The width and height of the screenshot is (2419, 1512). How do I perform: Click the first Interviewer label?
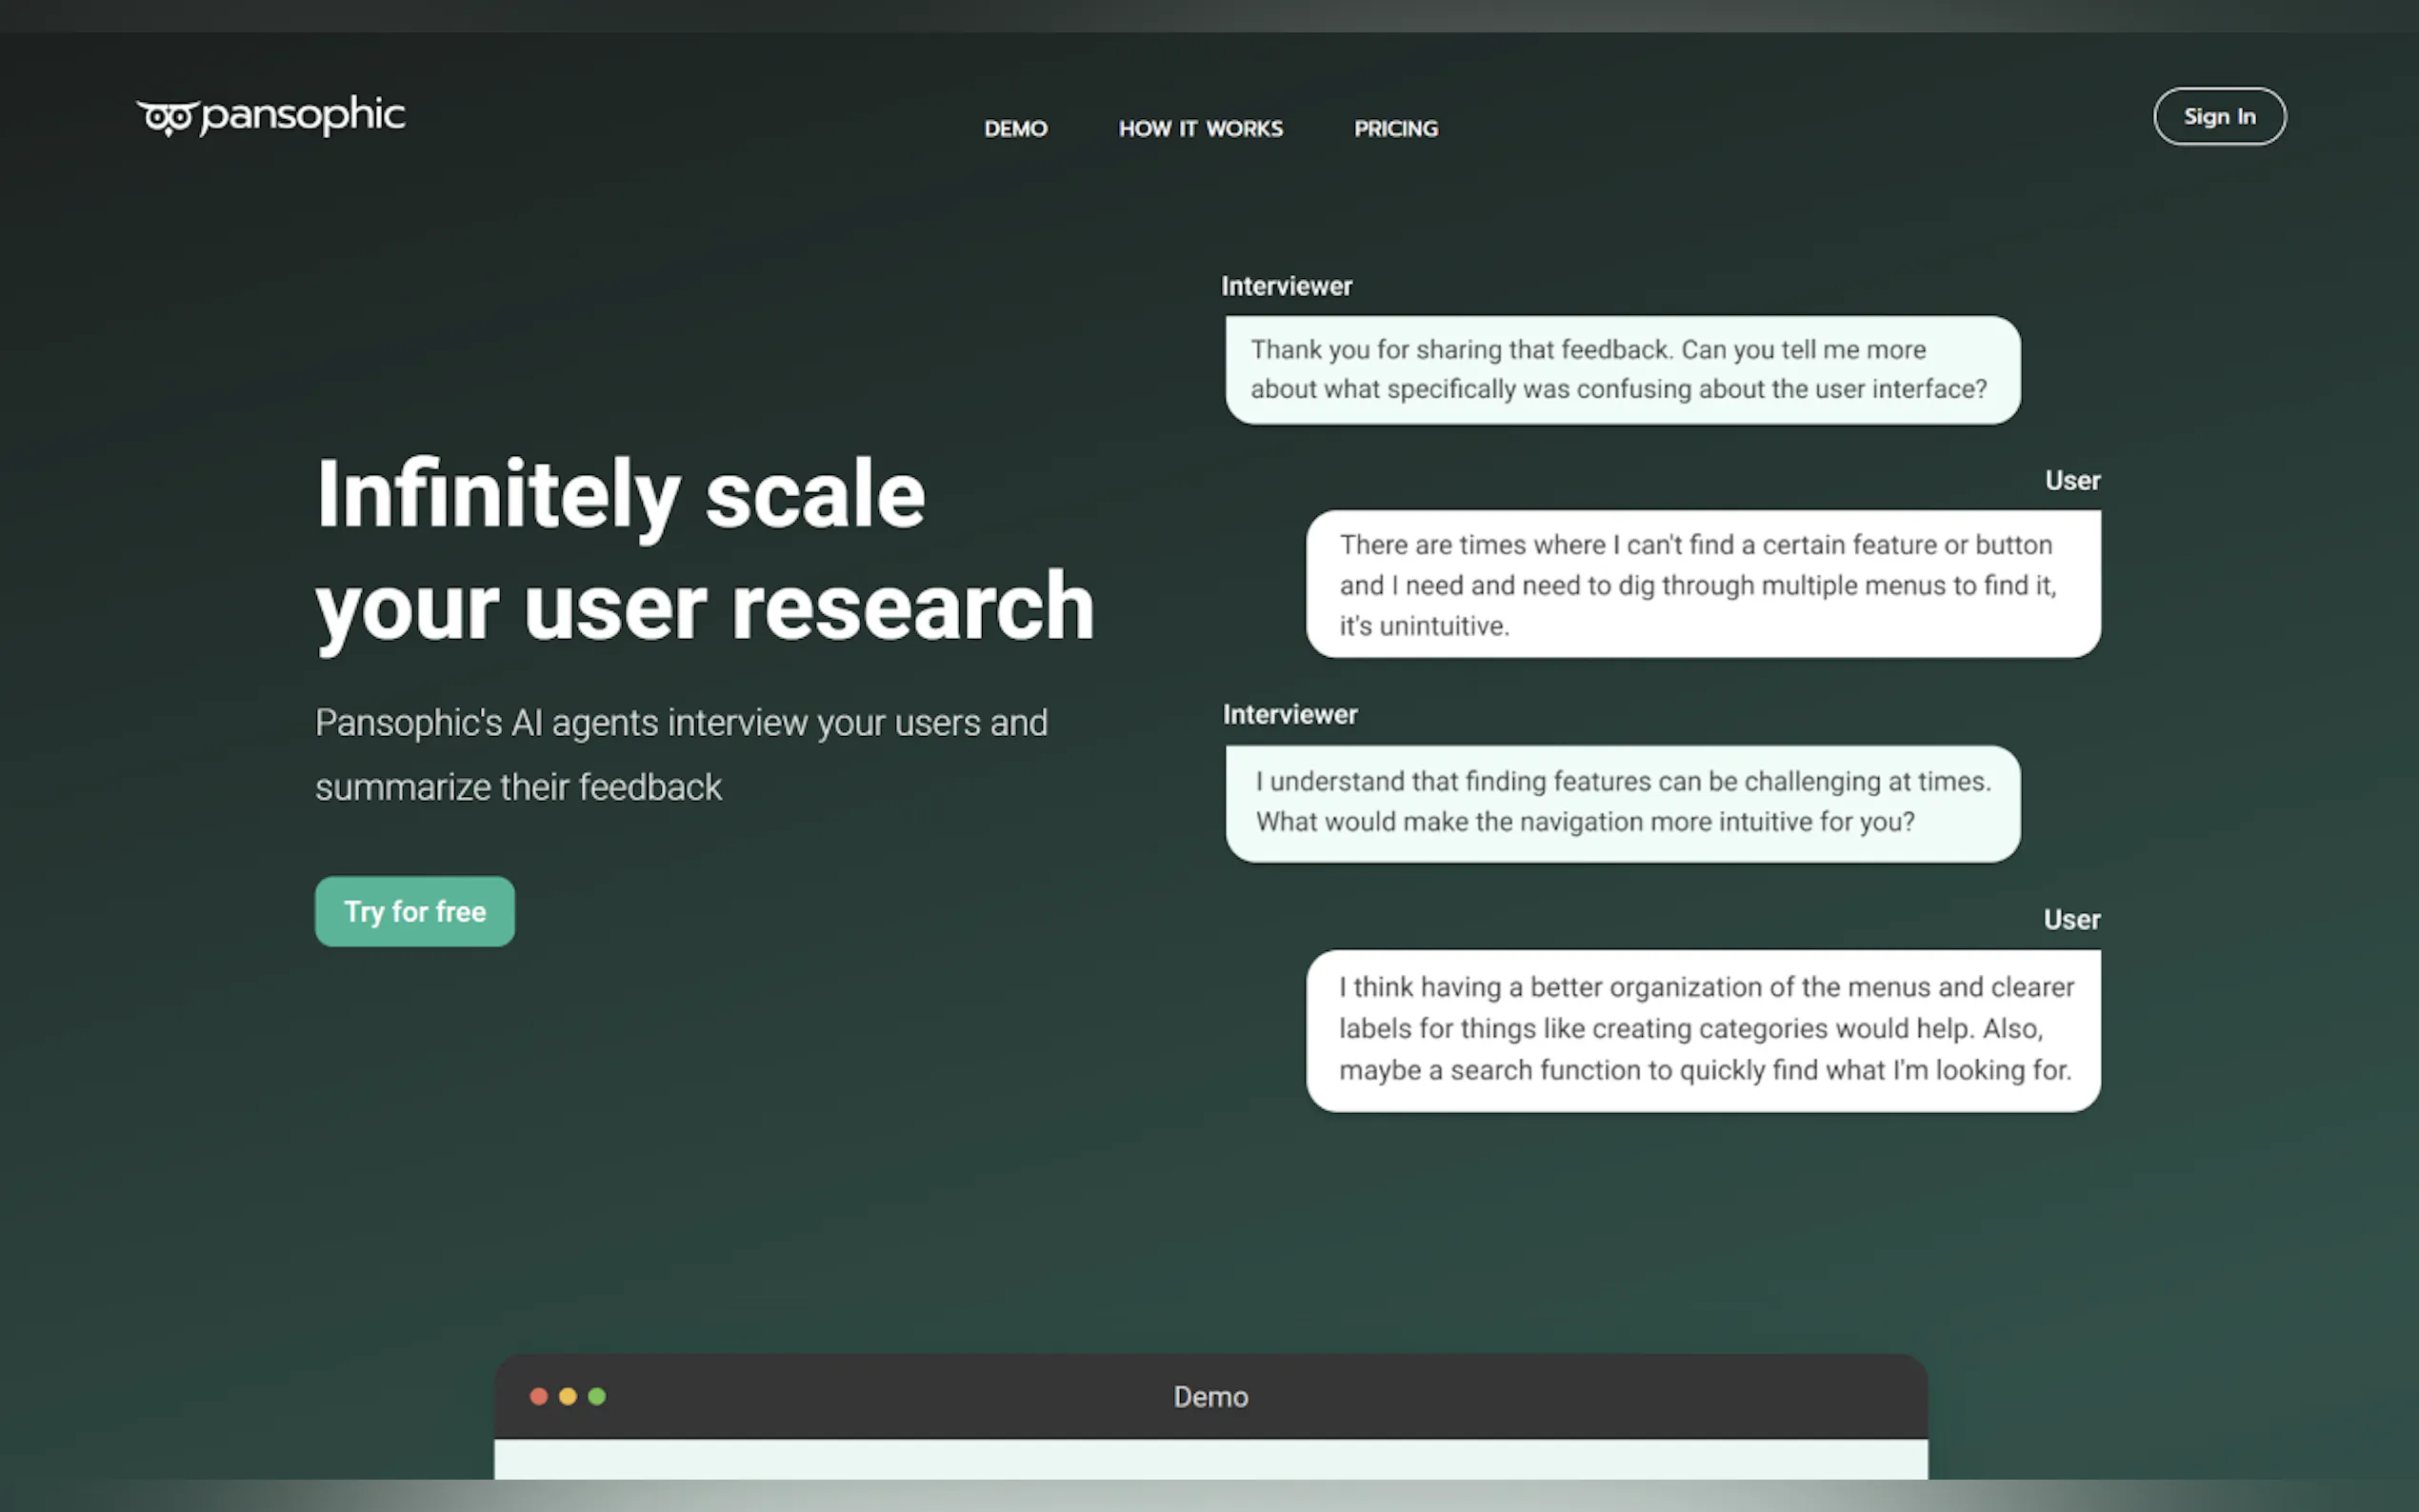click(1286, 286)
